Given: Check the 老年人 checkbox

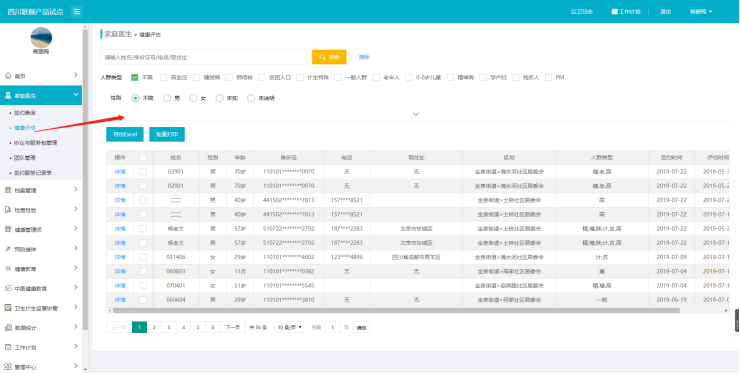Looking at the screenshot, I should click(376, 77).
